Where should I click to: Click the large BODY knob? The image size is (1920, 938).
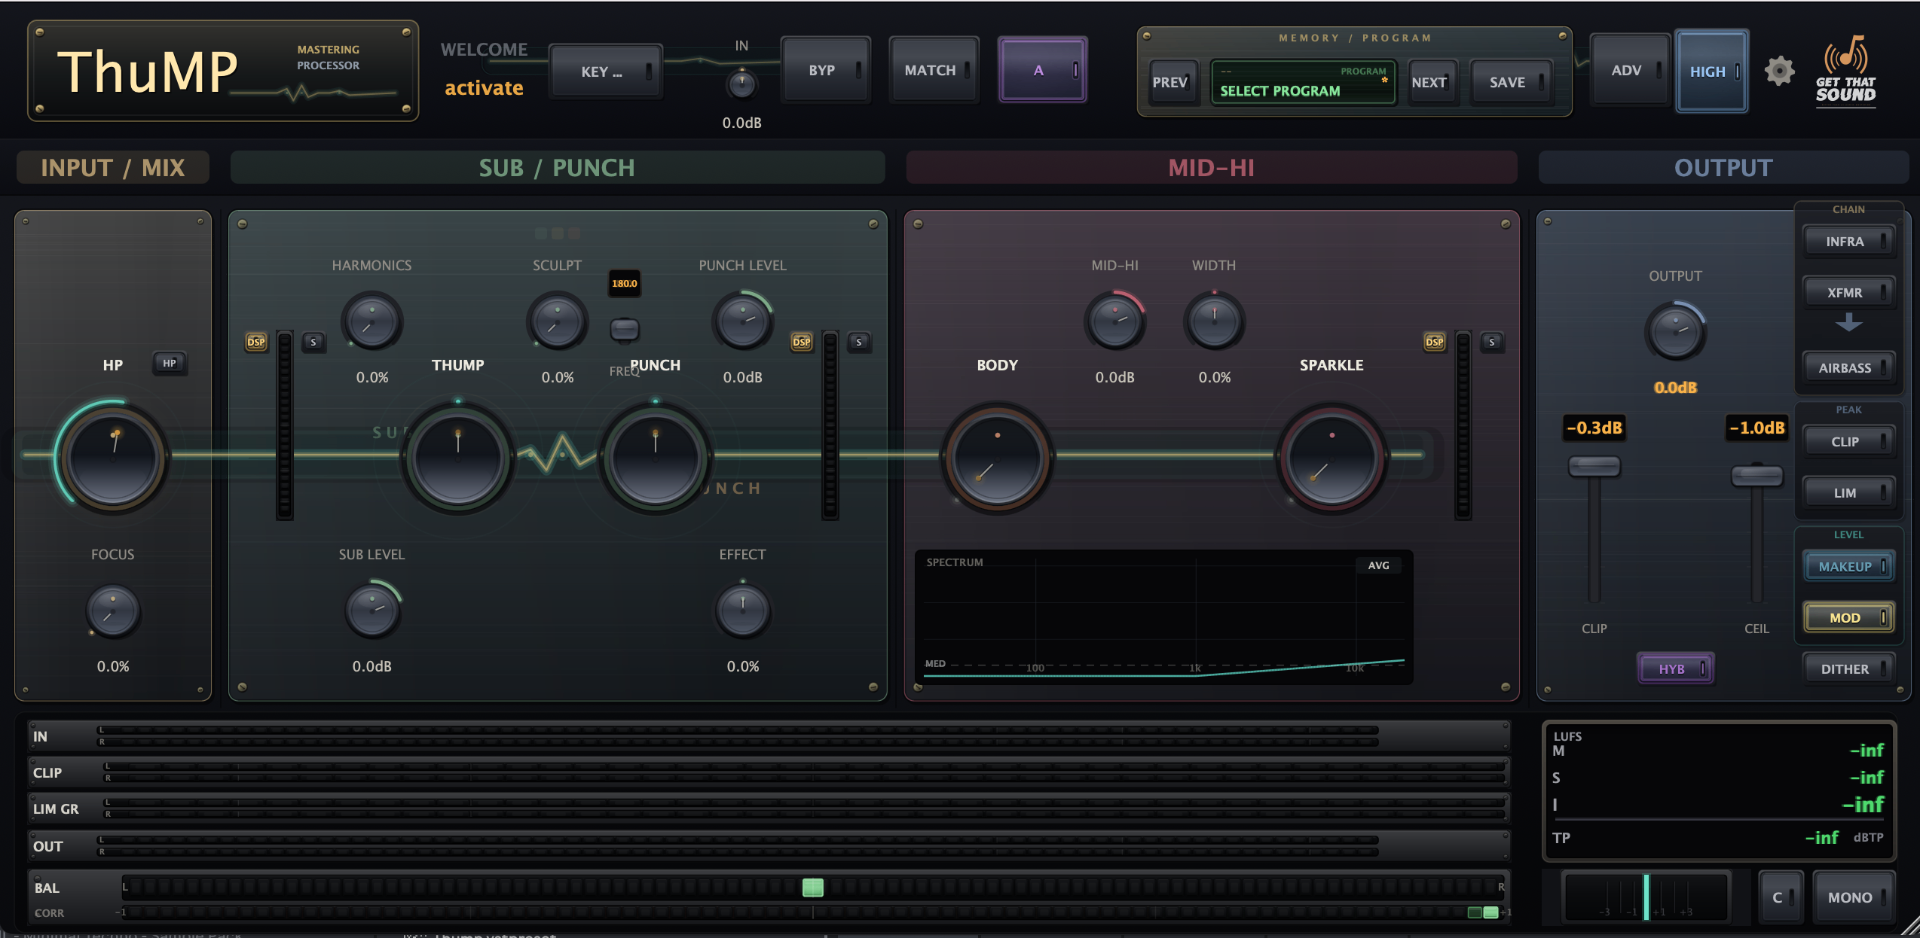(x=997, y=458)
